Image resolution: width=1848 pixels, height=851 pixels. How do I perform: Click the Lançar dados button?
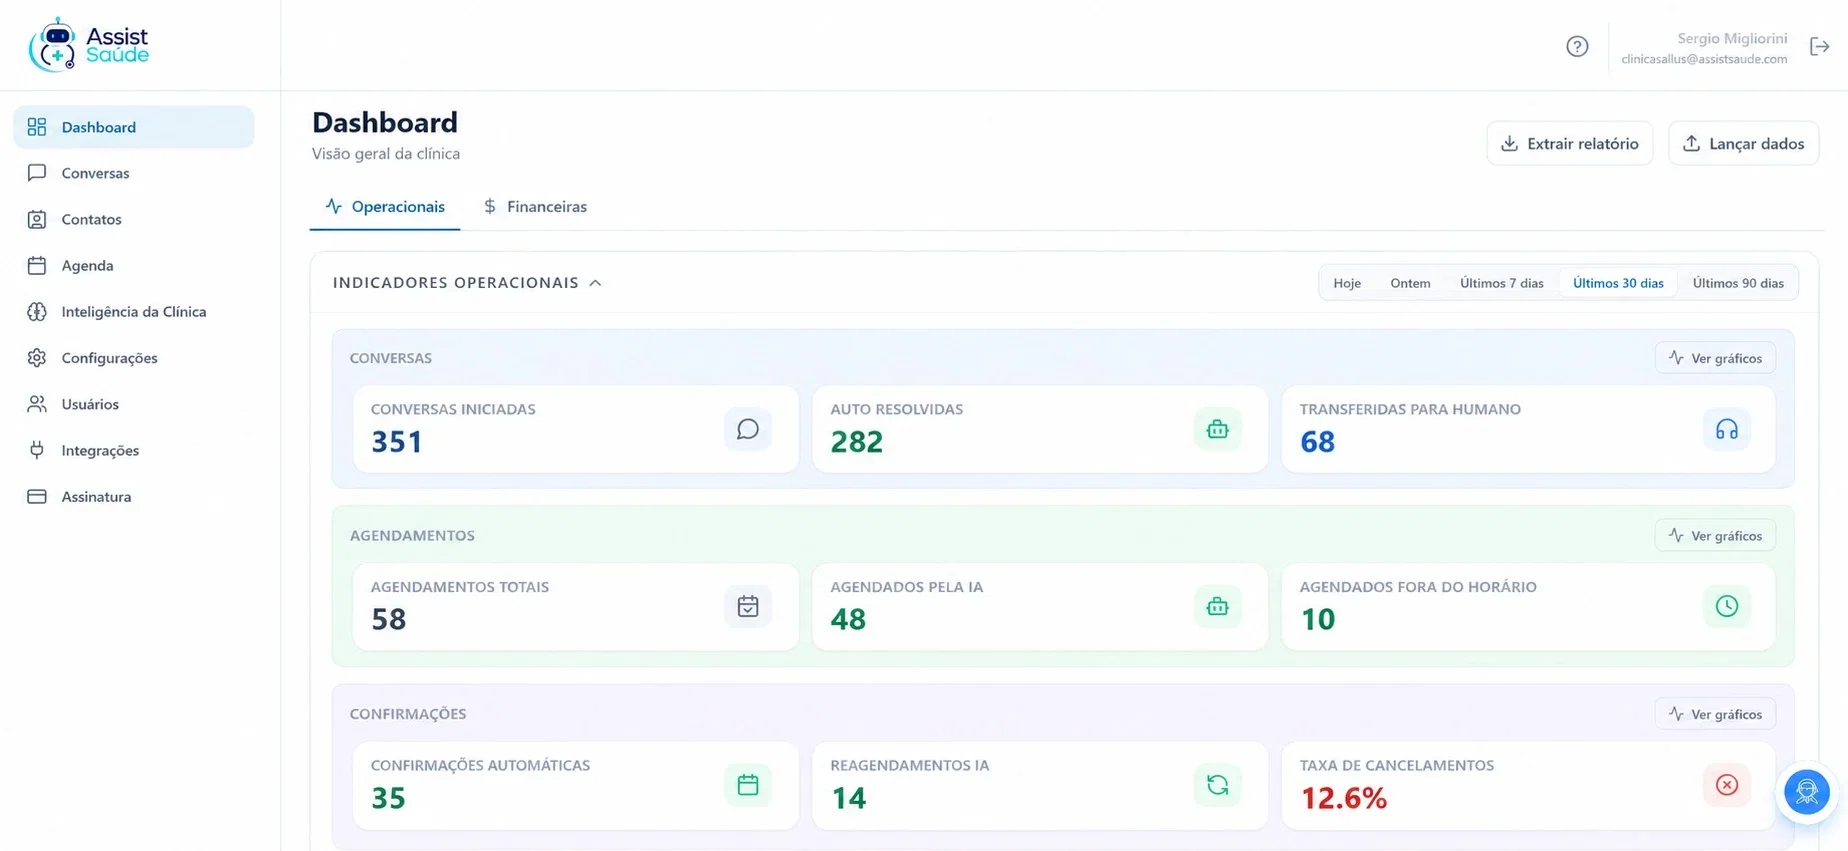1743,143
